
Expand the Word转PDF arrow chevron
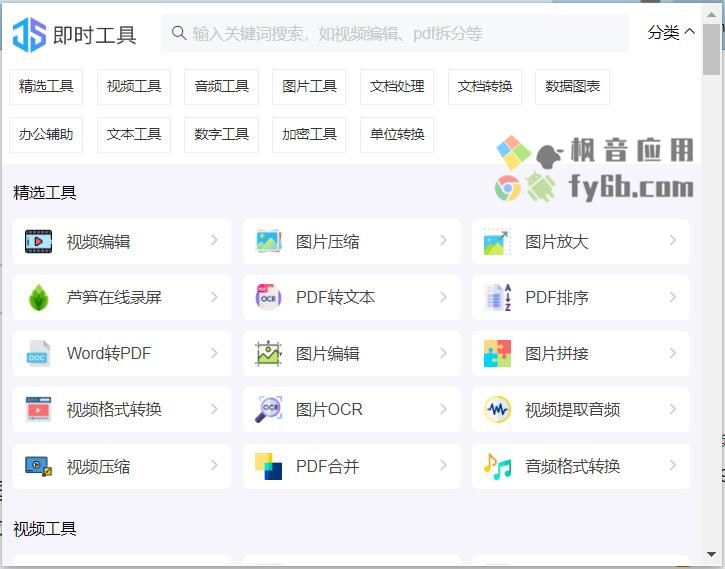pos(214,353)
